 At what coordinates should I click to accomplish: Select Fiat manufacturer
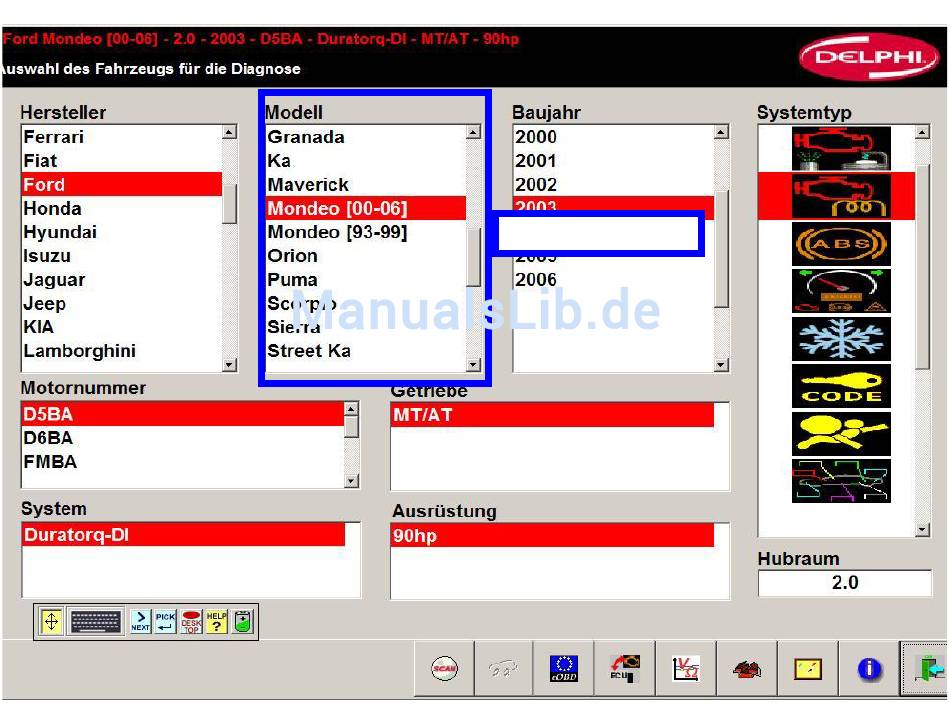[122, 161]
